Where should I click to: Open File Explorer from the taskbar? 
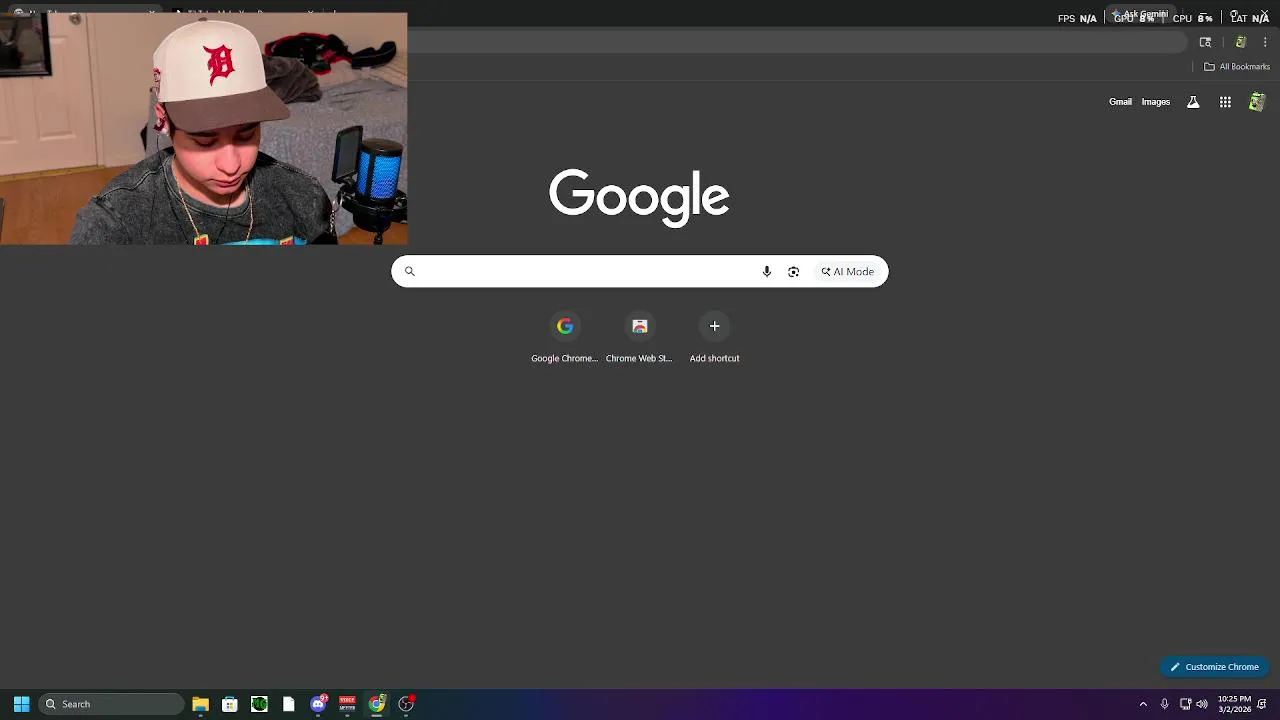[200, 704]
